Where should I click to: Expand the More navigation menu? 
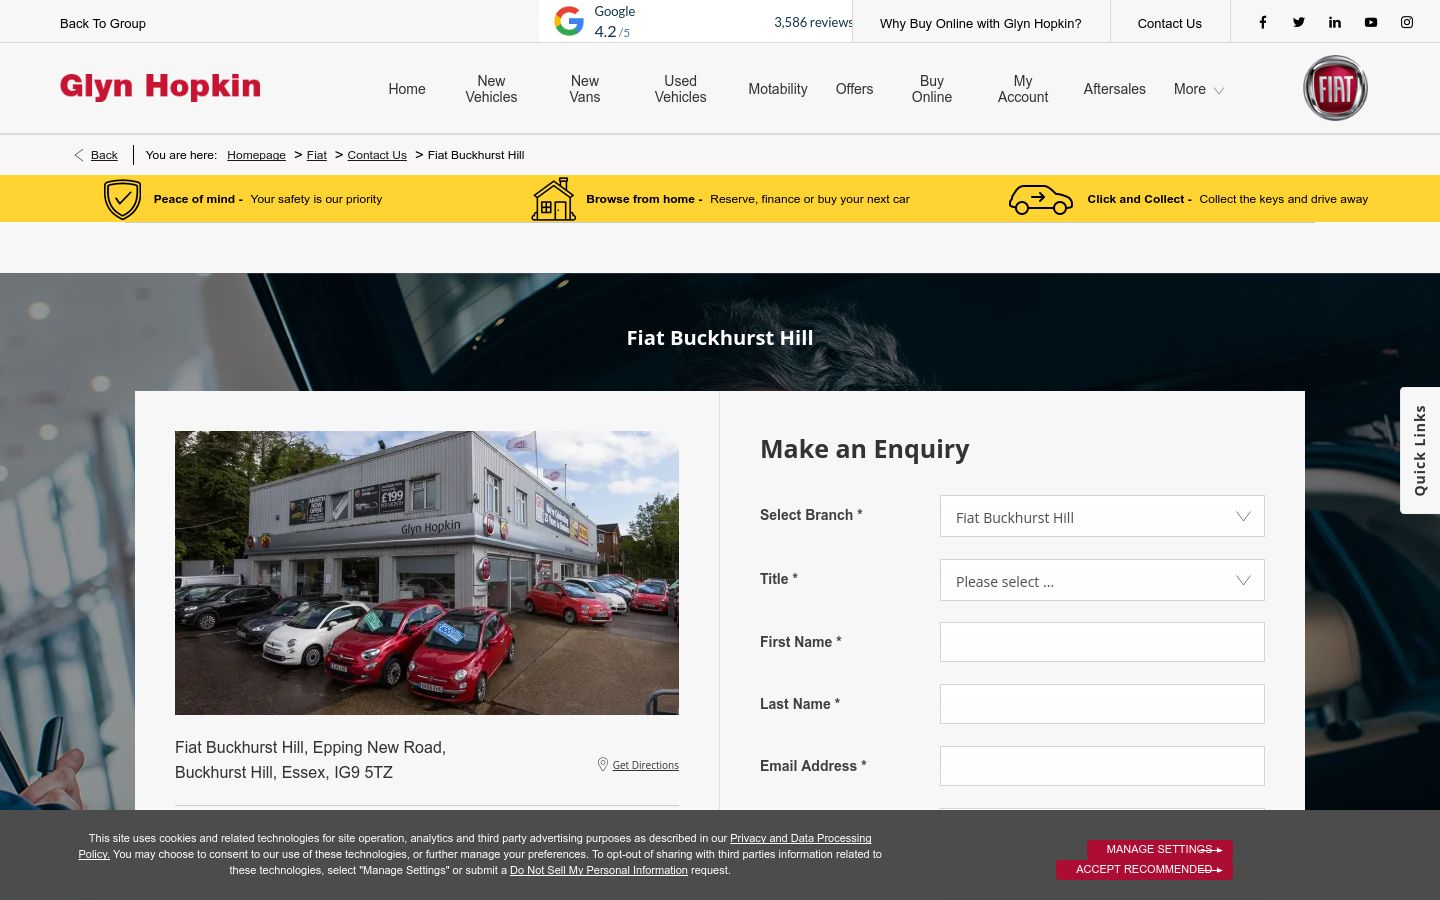coord(1198,89)
